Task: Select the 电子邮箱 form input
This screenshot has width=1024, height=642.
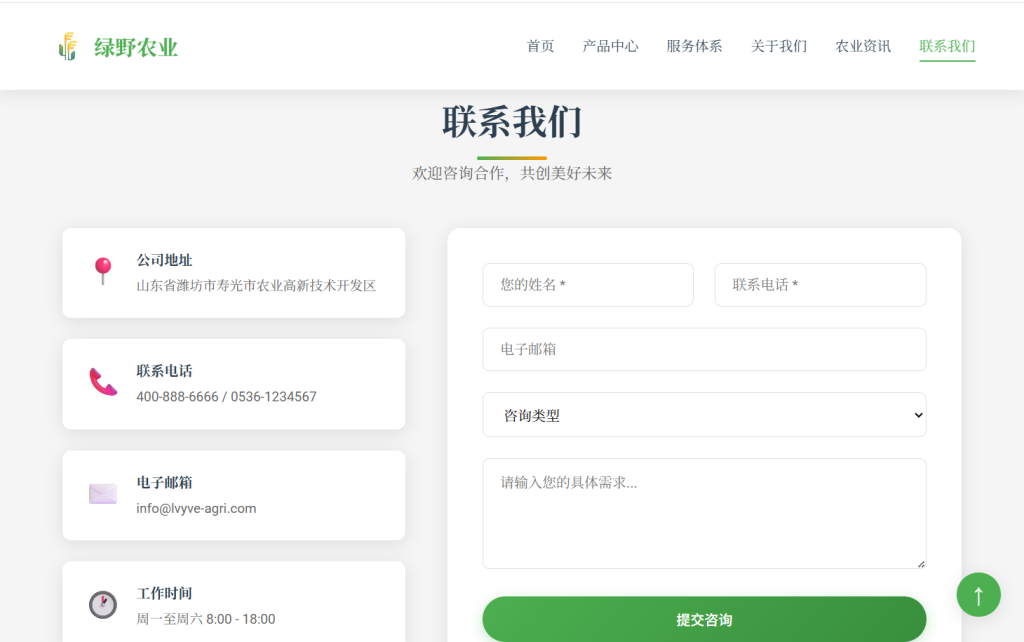Action: click(704, 350)
